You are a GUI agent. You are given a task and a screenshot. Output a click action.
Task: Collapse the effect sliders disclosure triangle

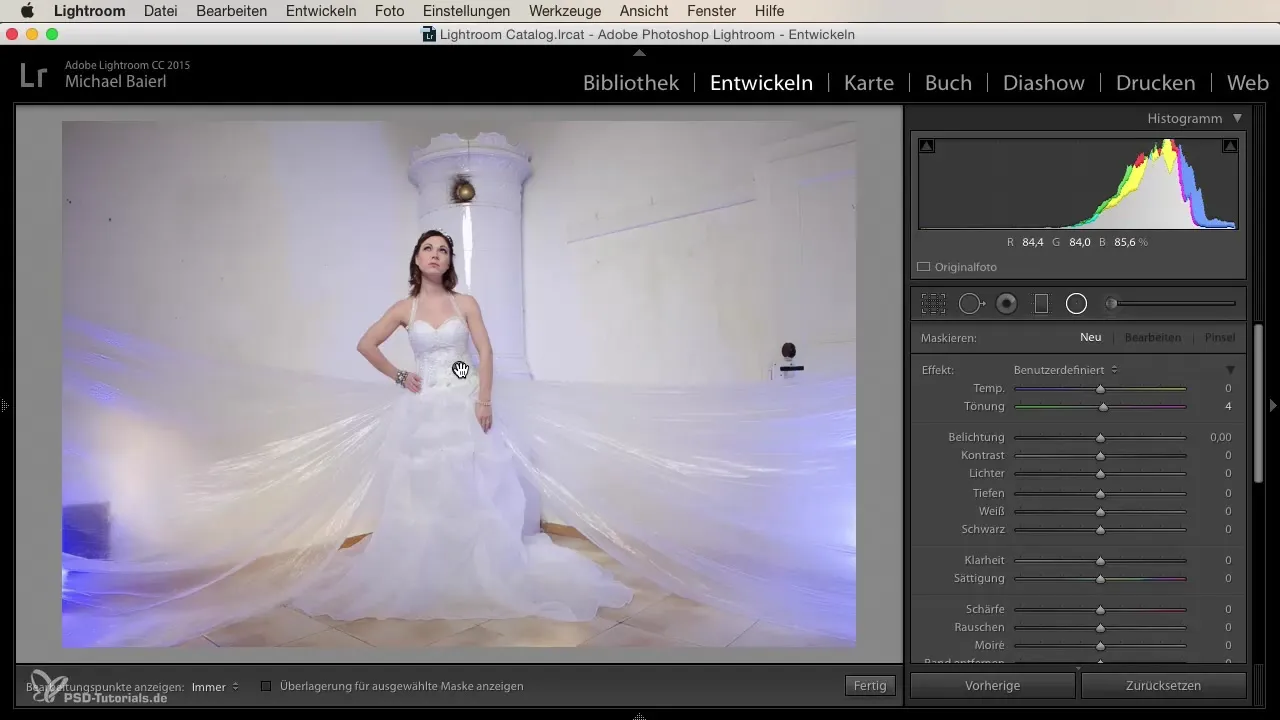[x=1230, y=370]
